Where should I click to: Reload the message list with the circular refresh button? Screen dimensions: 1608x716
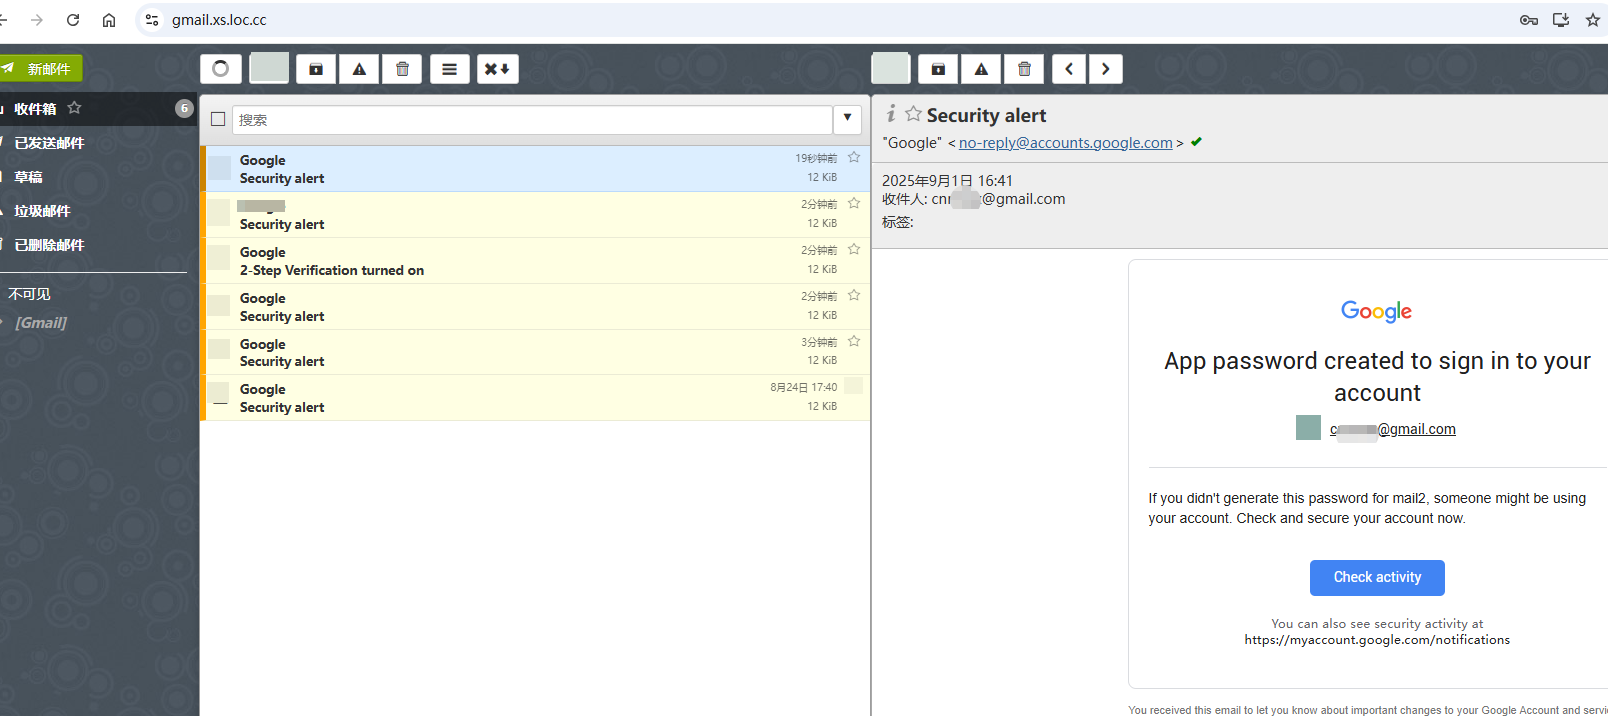pyautogui.click(x=221, y=69)
